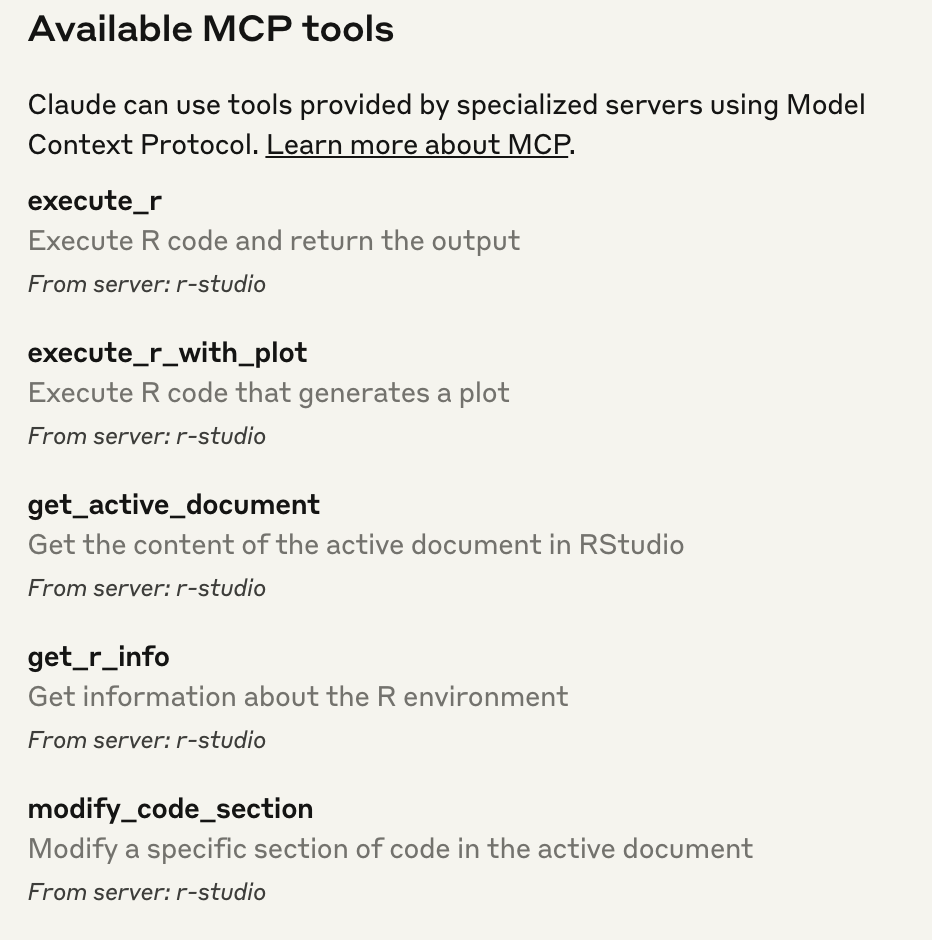Click the get_r_info tool name
The height and width of the screenshot is (940, 932).
99,657
